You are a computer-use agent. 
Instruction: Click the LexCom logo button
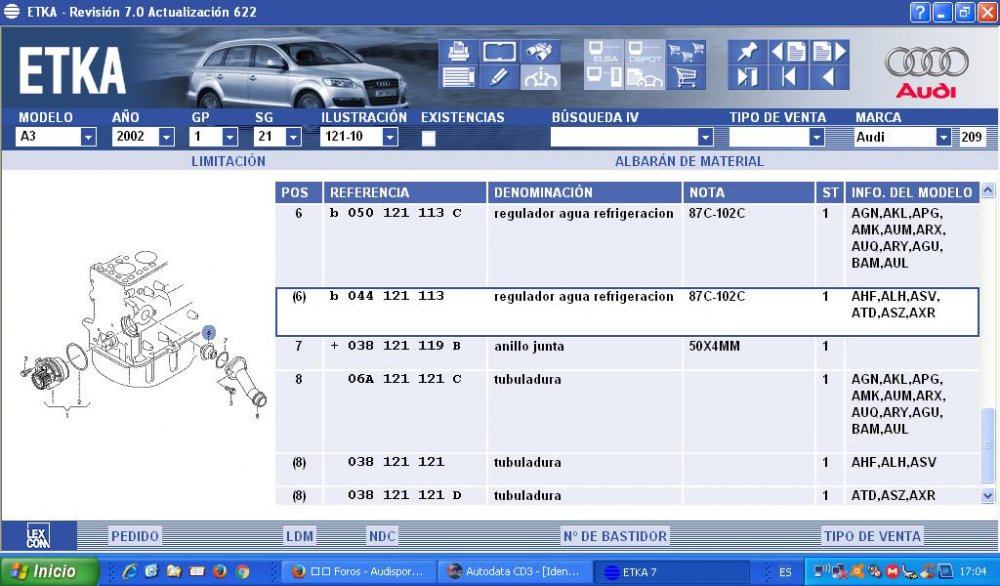(x=38, y=536)
